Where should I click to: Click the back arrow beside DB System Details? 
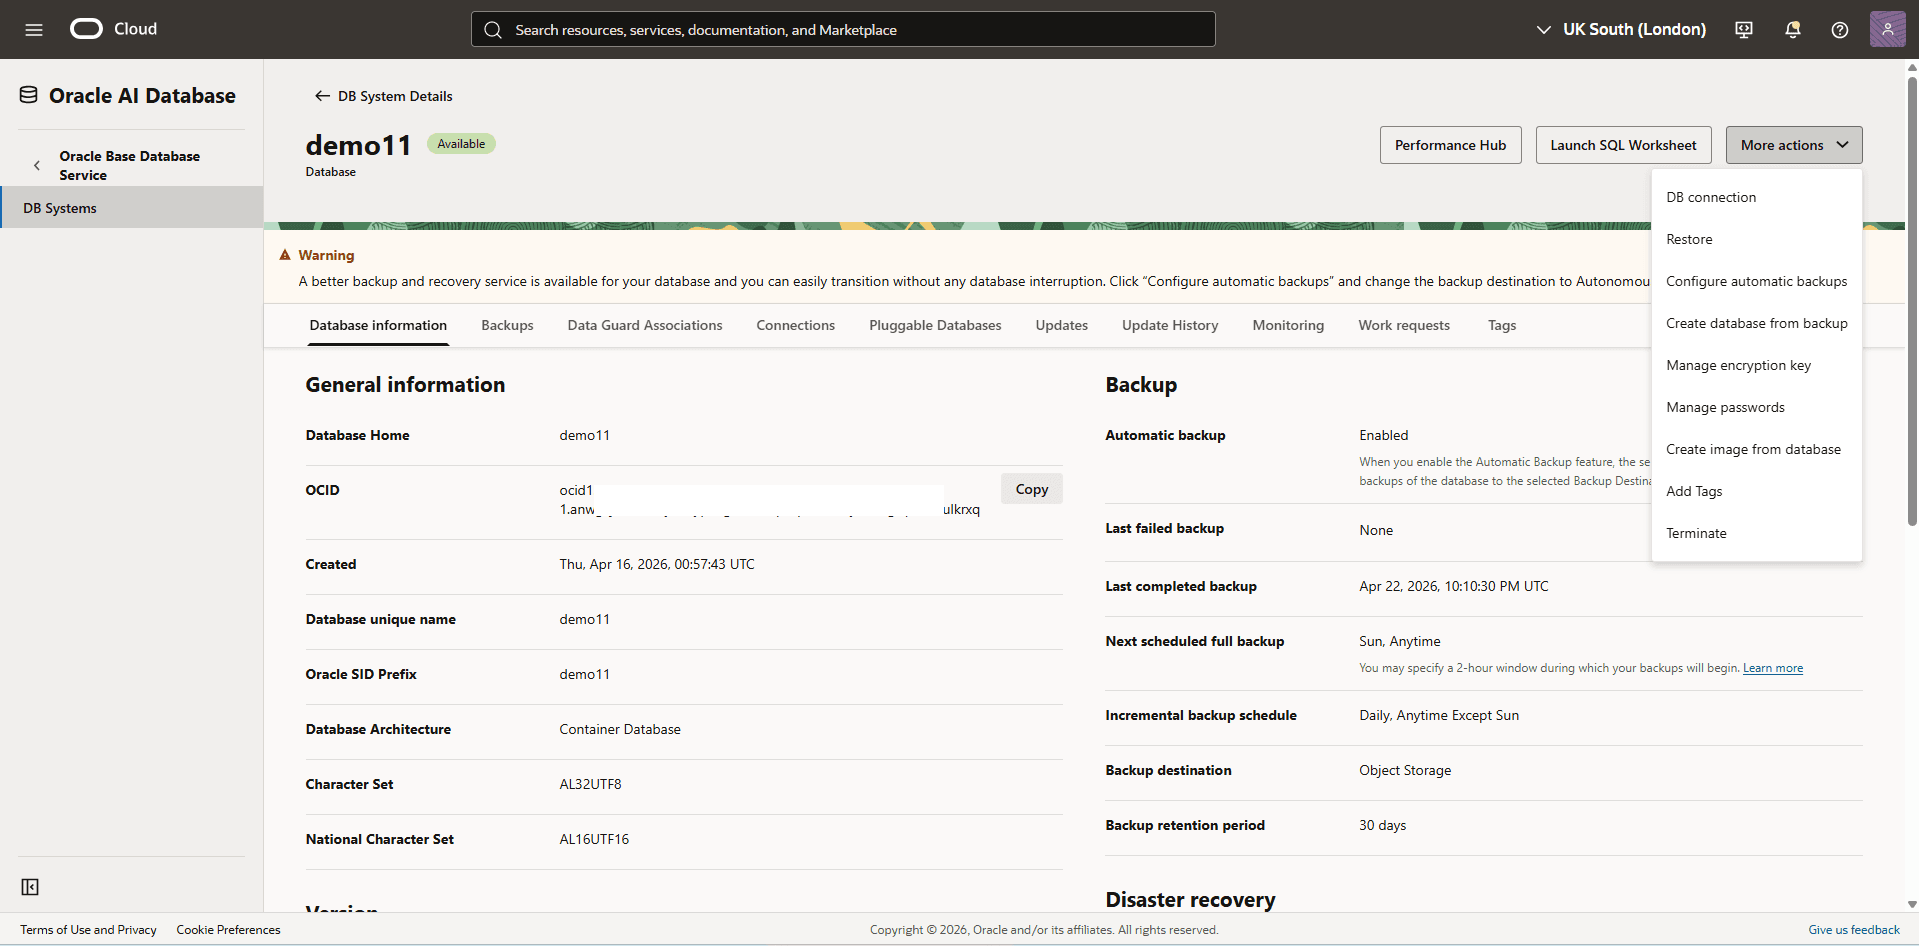click(x=322, y=96)
